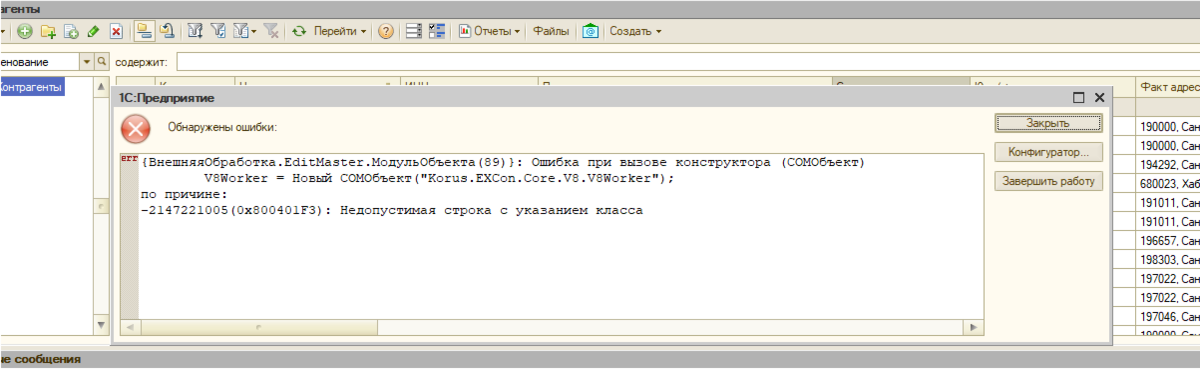Click the Help question mark icon
Image resolution: width=1200 pixels, height=369 pixels.
pyautogui.click(x=386, y=31)
